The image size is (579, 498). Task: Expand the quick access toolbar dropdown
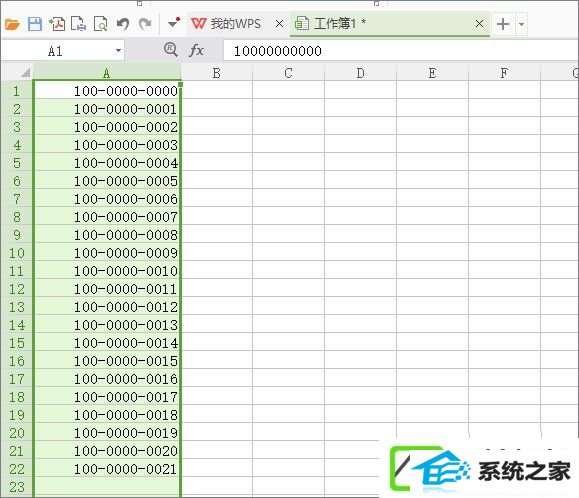point(174,23)
